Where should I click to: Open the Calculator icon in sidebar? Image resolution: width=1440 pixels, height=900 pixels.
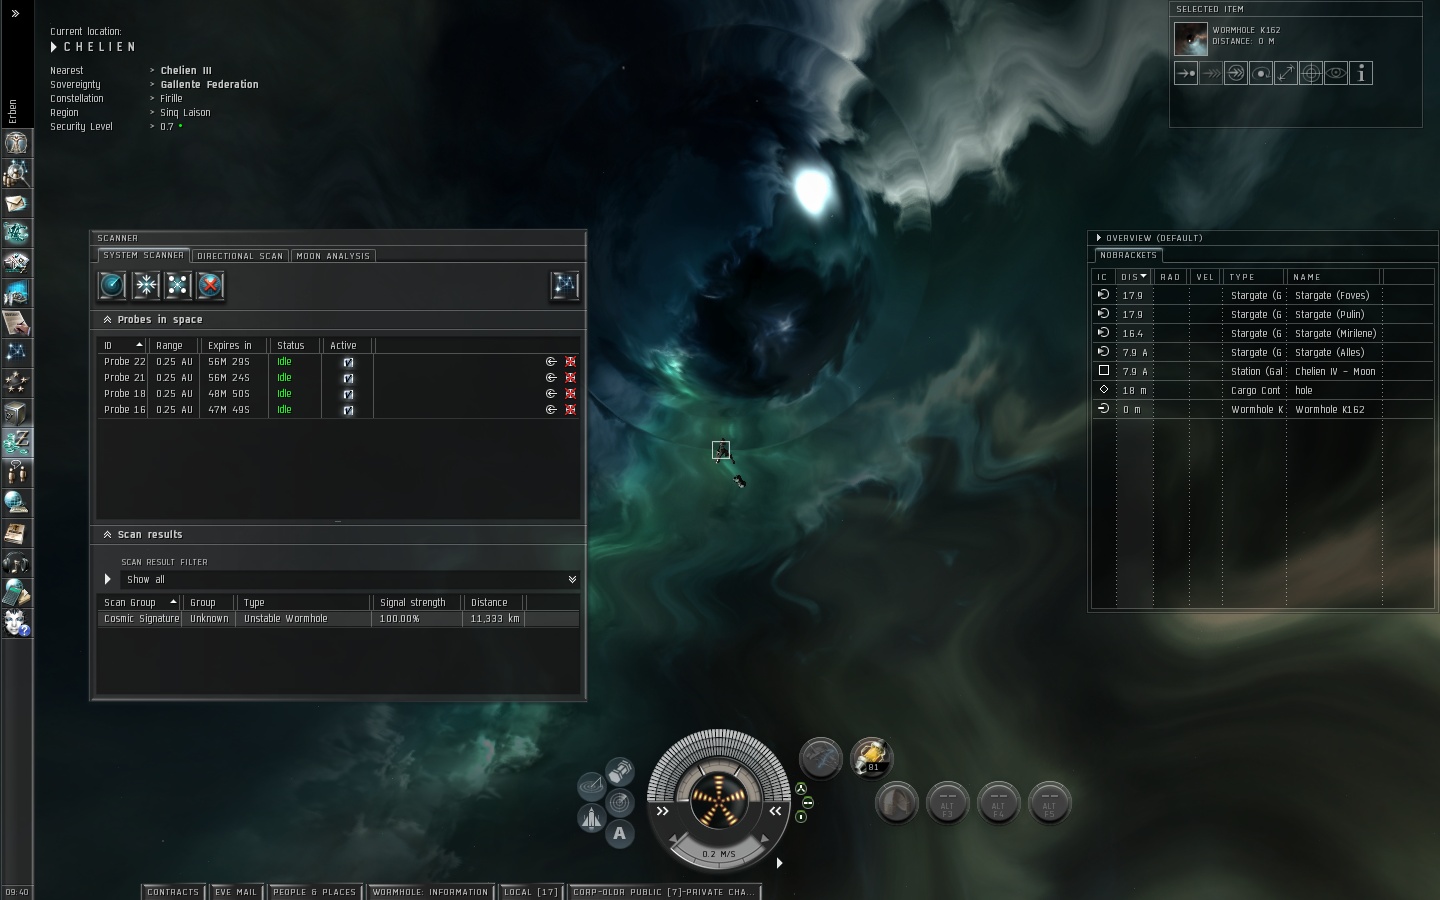pyautogui.click(x=16, y=592)
